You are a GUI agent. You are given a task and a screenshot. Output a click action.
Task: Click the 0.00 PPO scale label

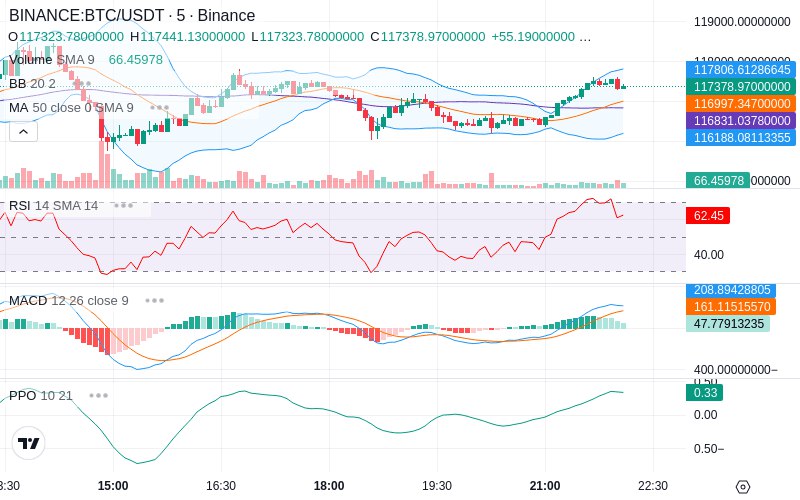(706, 415)
